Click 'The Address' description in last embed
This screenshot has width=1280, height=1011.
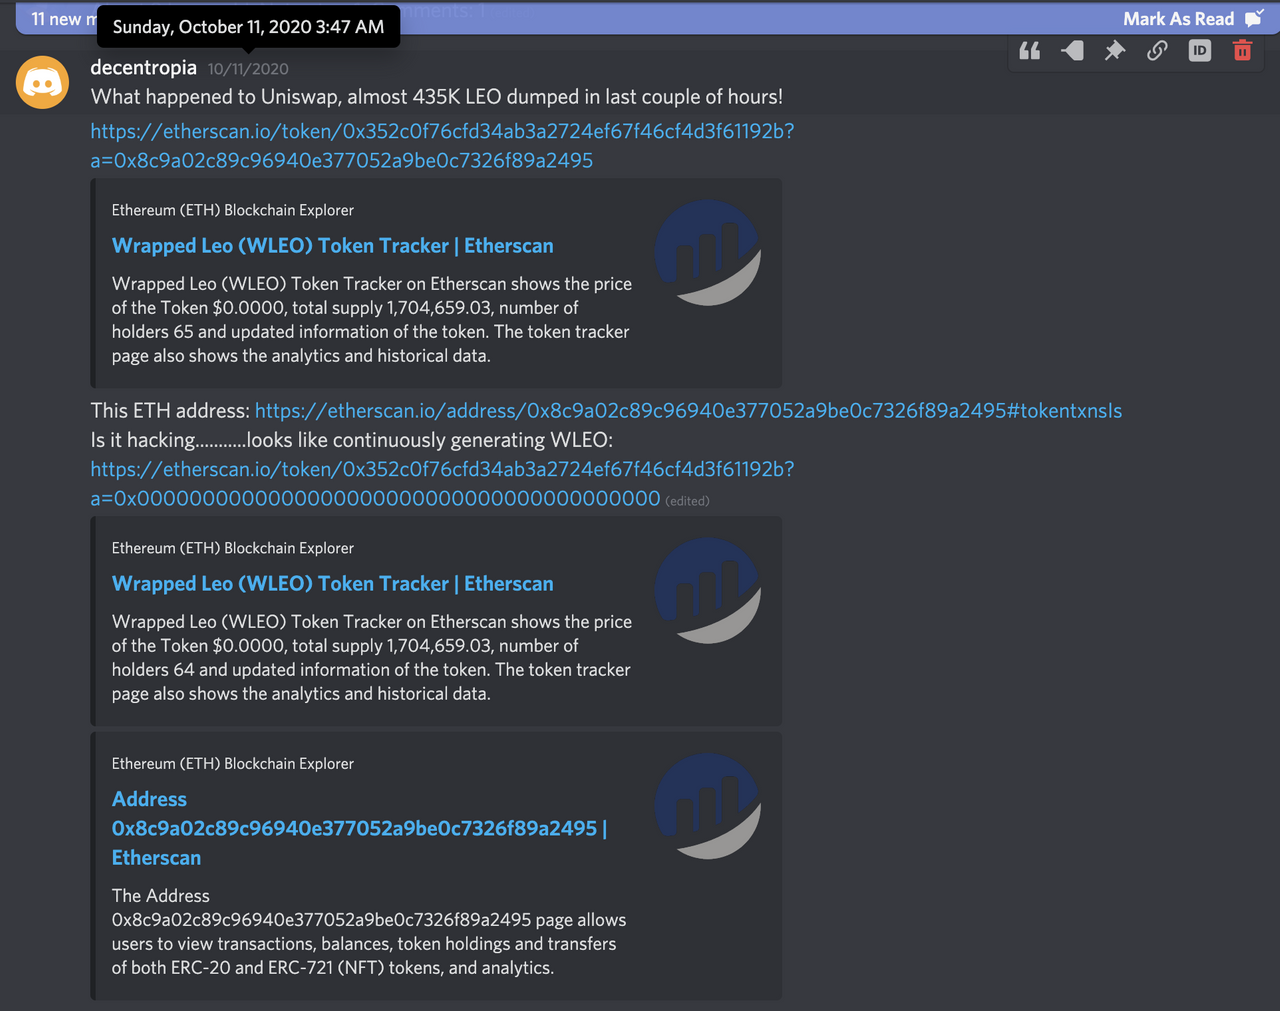[369, 932]
